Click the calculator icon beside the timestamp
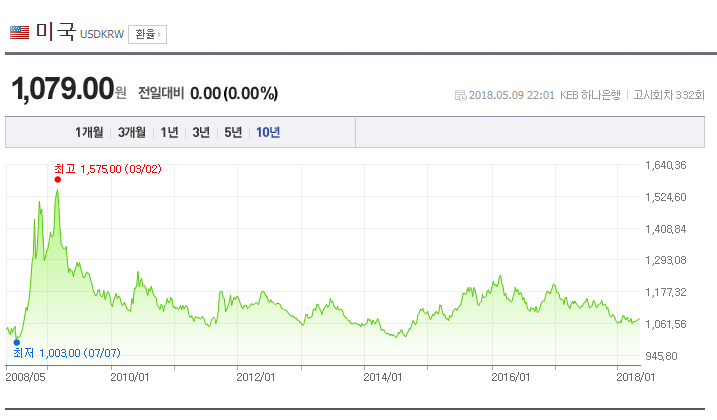This screenshot has width=717, height=420. click(460, 95)
